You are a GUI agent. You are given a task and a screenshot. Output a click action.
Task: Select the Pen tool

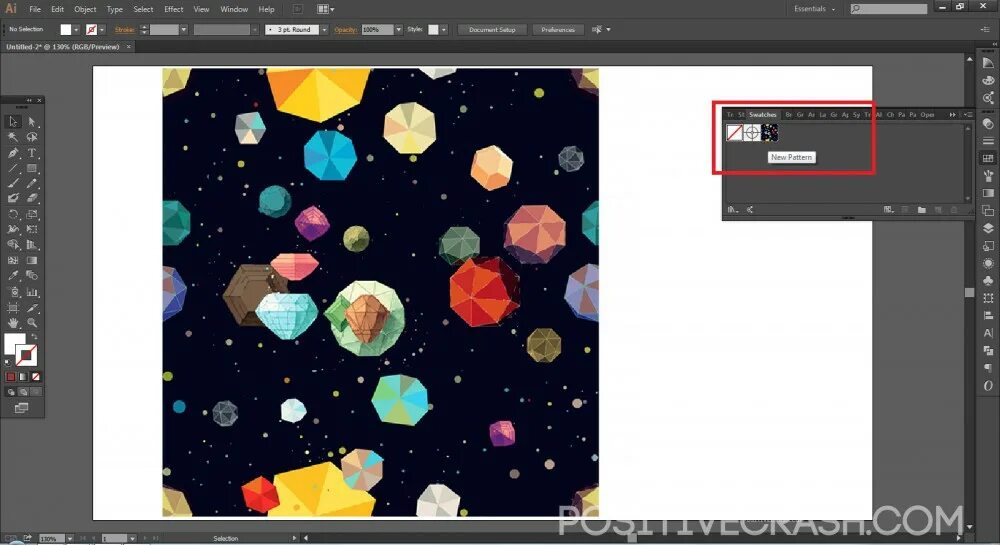[x=13, y=153]
